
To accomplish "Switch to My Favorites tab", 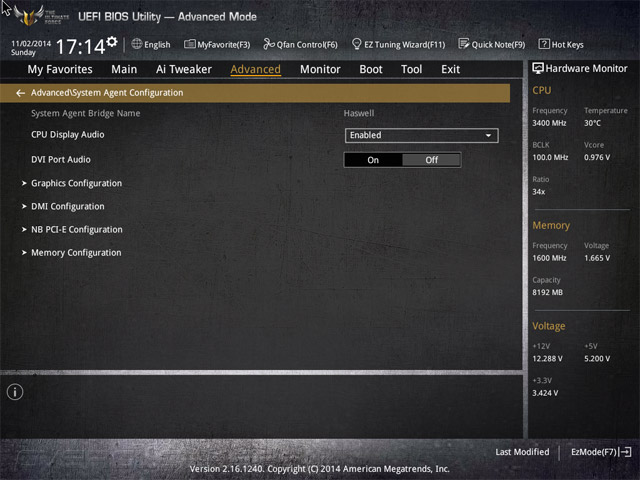I will (60, 69).
